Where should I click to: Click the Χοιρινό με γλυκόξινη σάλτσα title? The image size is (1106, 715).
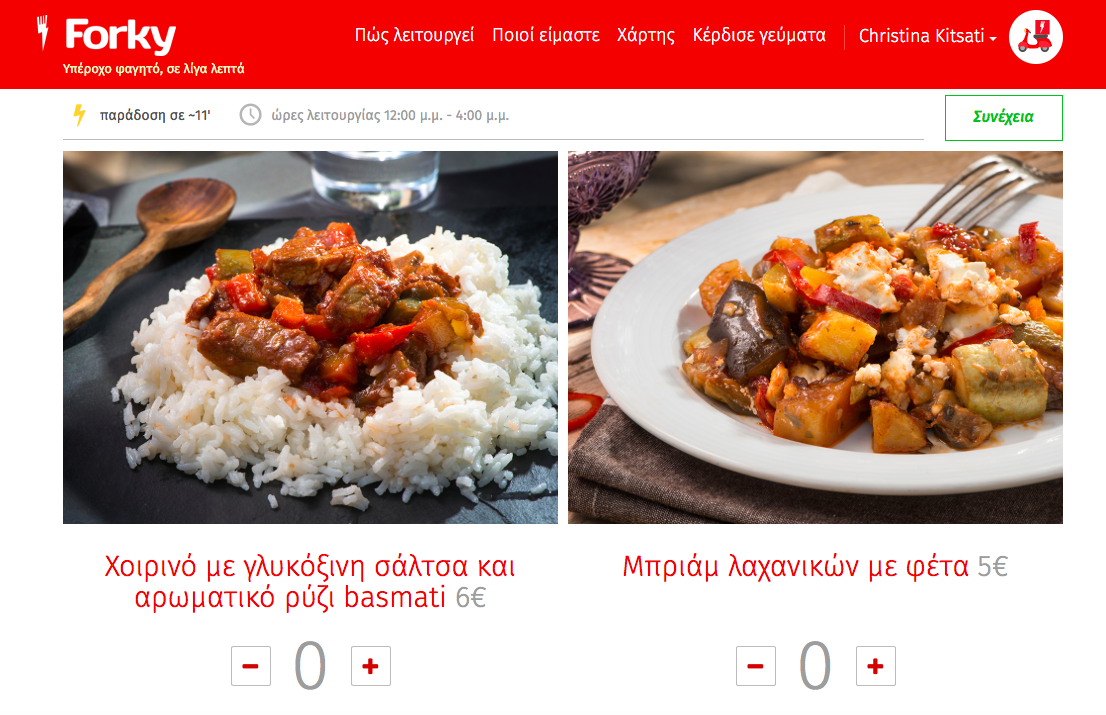coord(310,582)
